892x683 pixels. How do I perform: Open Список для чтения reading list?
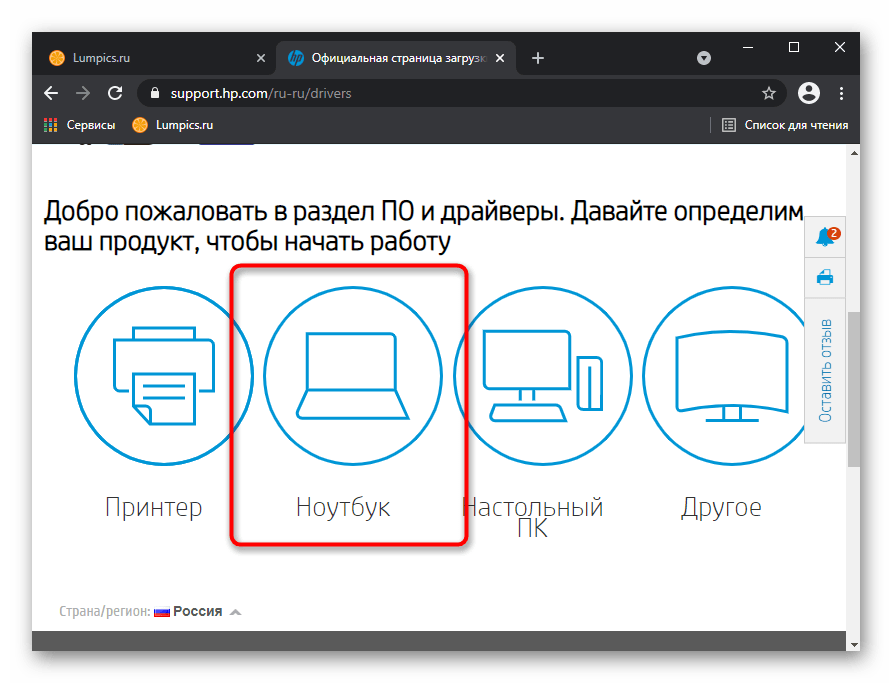[785, 125]
